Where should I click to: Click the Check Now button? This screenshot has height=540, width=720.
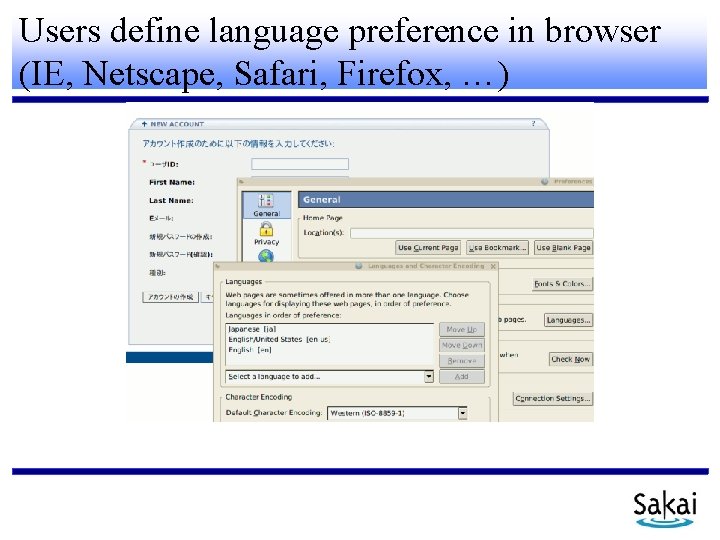tap(571, 359)
